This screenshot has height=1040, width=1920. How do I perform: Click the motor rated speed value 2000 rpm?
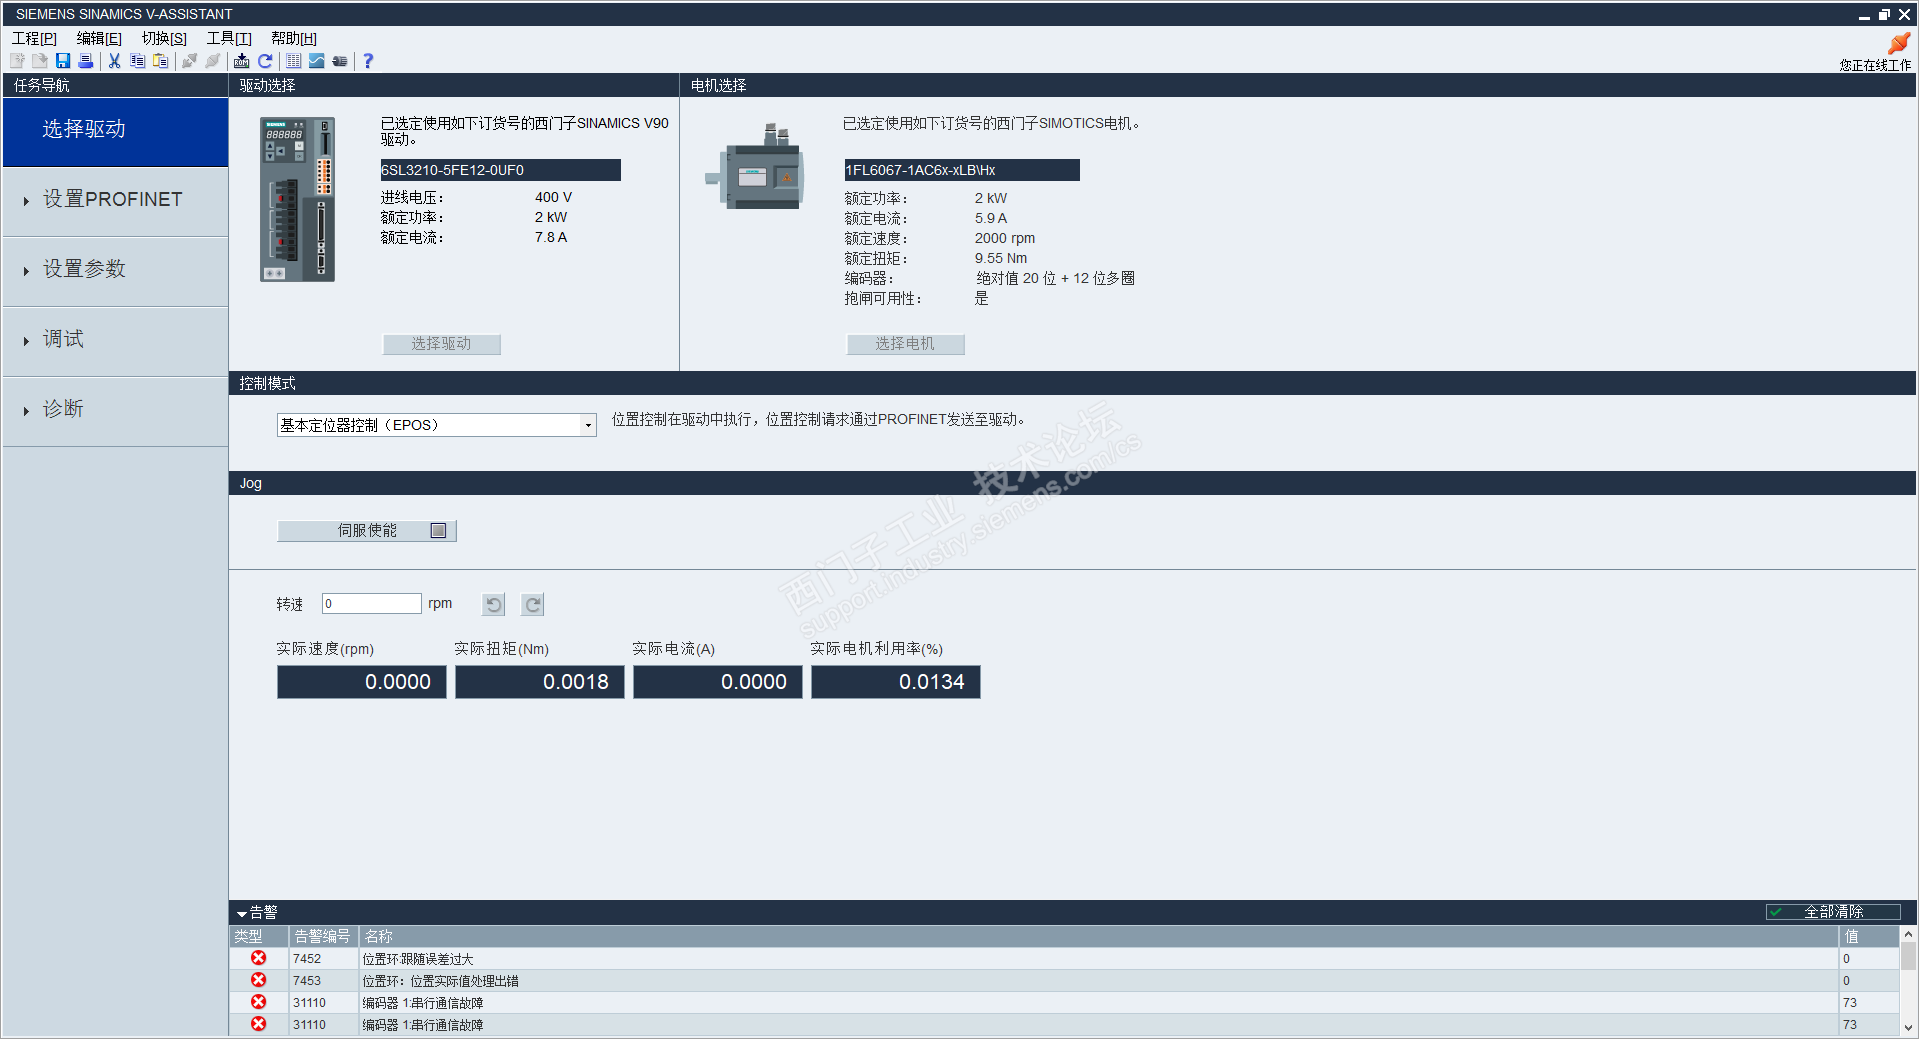(x=1005, y=238)
